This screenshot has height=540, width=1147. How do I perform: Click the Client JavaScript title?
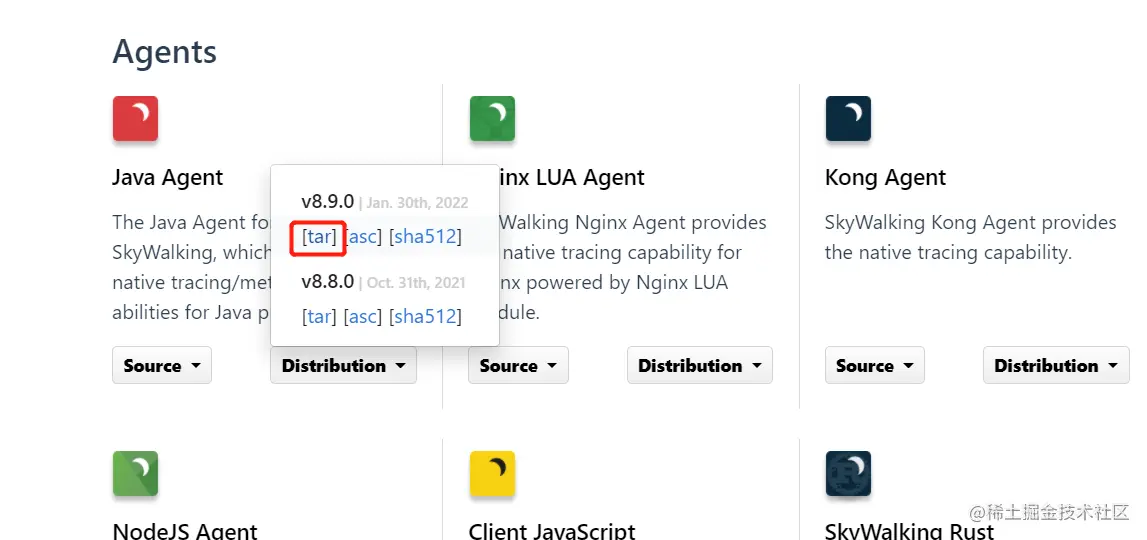click(x=552, y=531)
